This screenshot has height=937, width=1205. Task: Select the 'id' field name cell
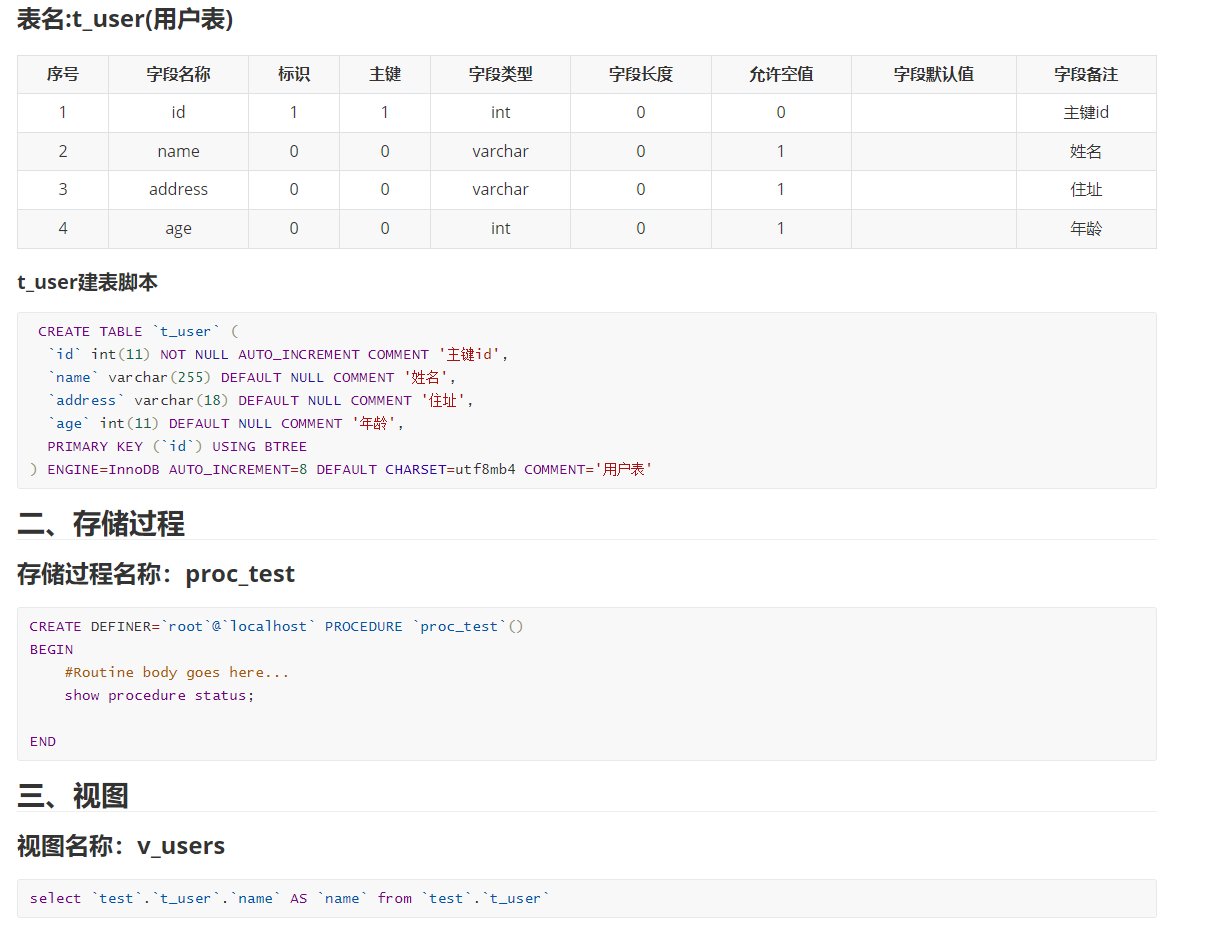tap(178, 113)
